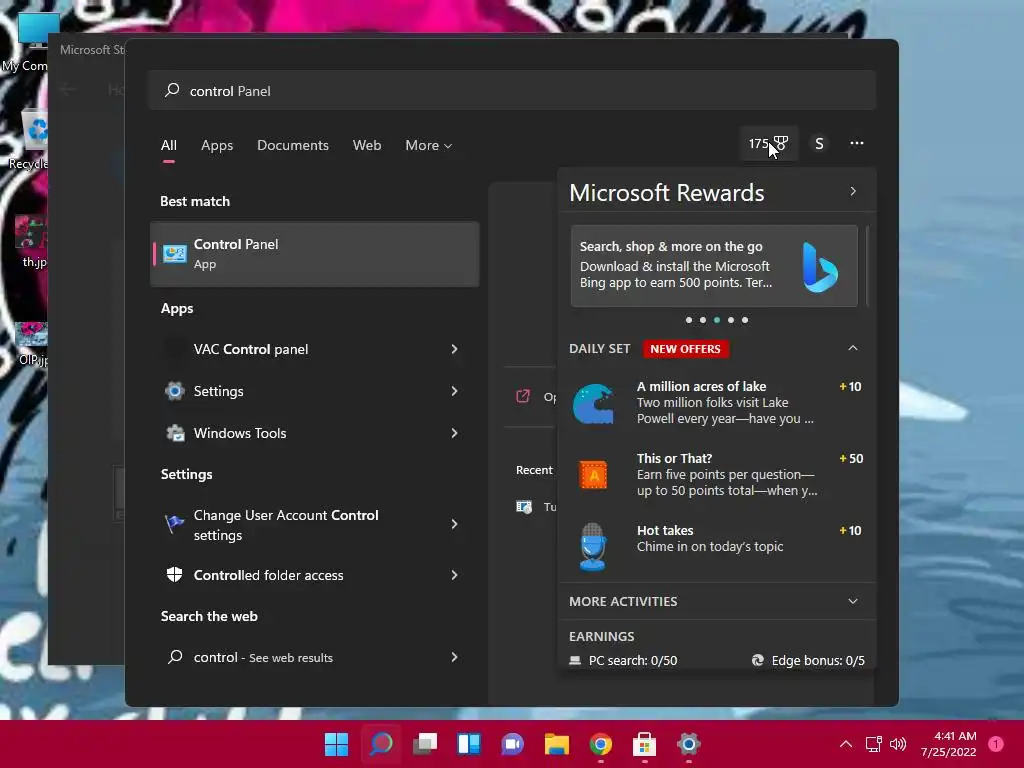The width and height of the screenshot is (1024, 768).
Task: Open the This or That? activity
Action: tap(717, 475)
